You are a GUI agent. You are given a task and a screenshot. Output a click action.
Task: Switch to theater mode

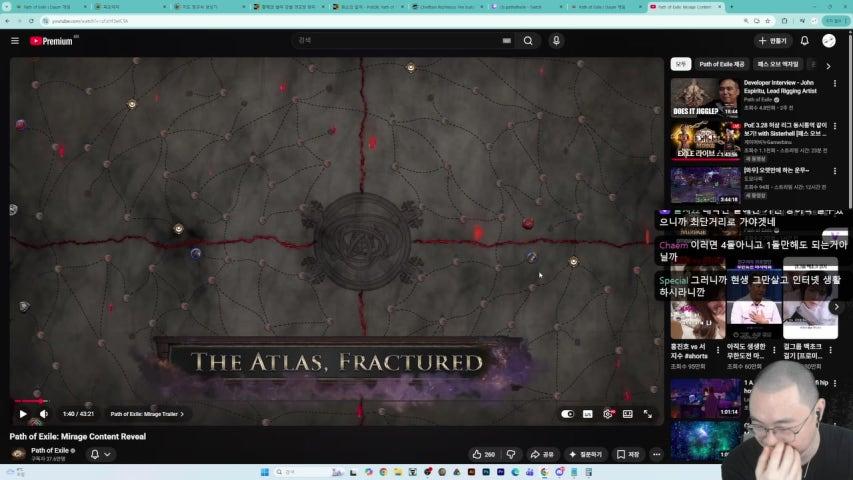(x=628, y=414)
